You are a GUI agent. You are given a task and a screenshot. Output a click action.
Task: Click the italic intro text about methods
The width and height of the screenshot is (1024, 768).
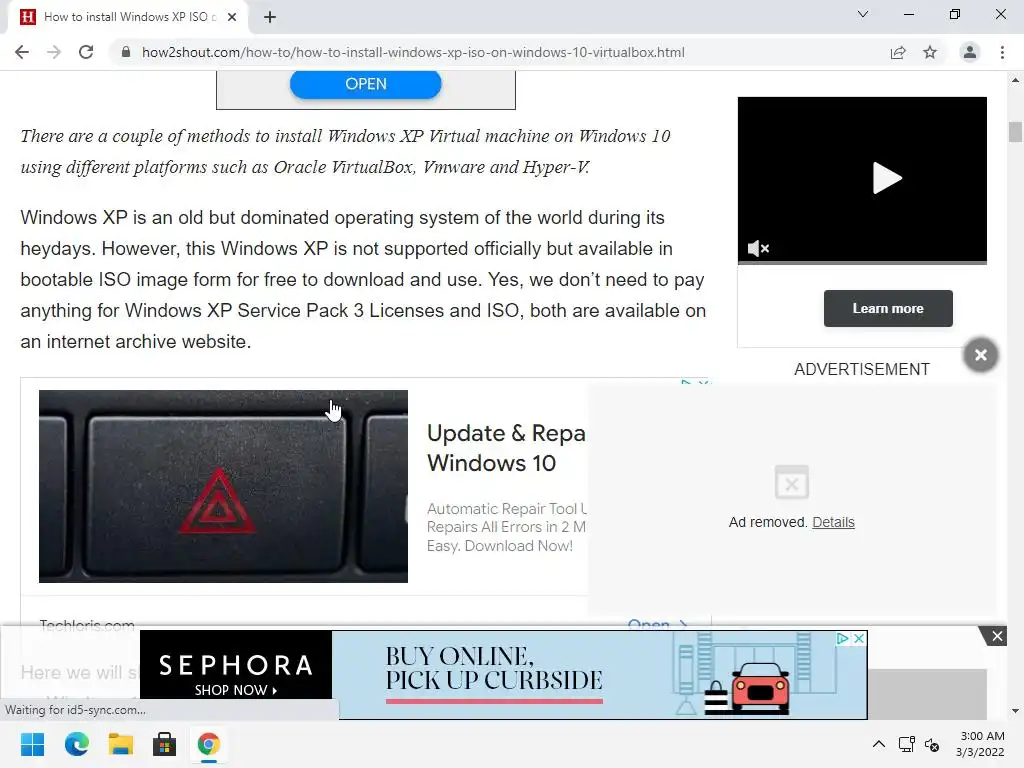(x=345, y=152)
